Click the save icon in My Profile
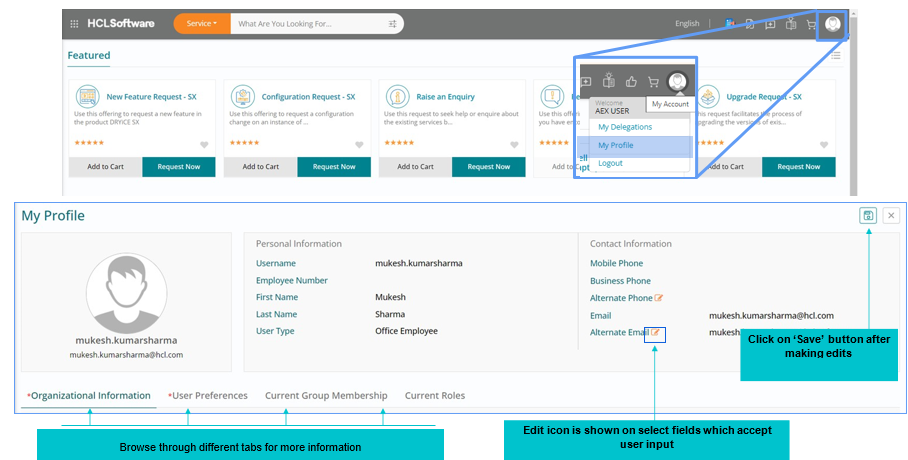 (868, 216)
